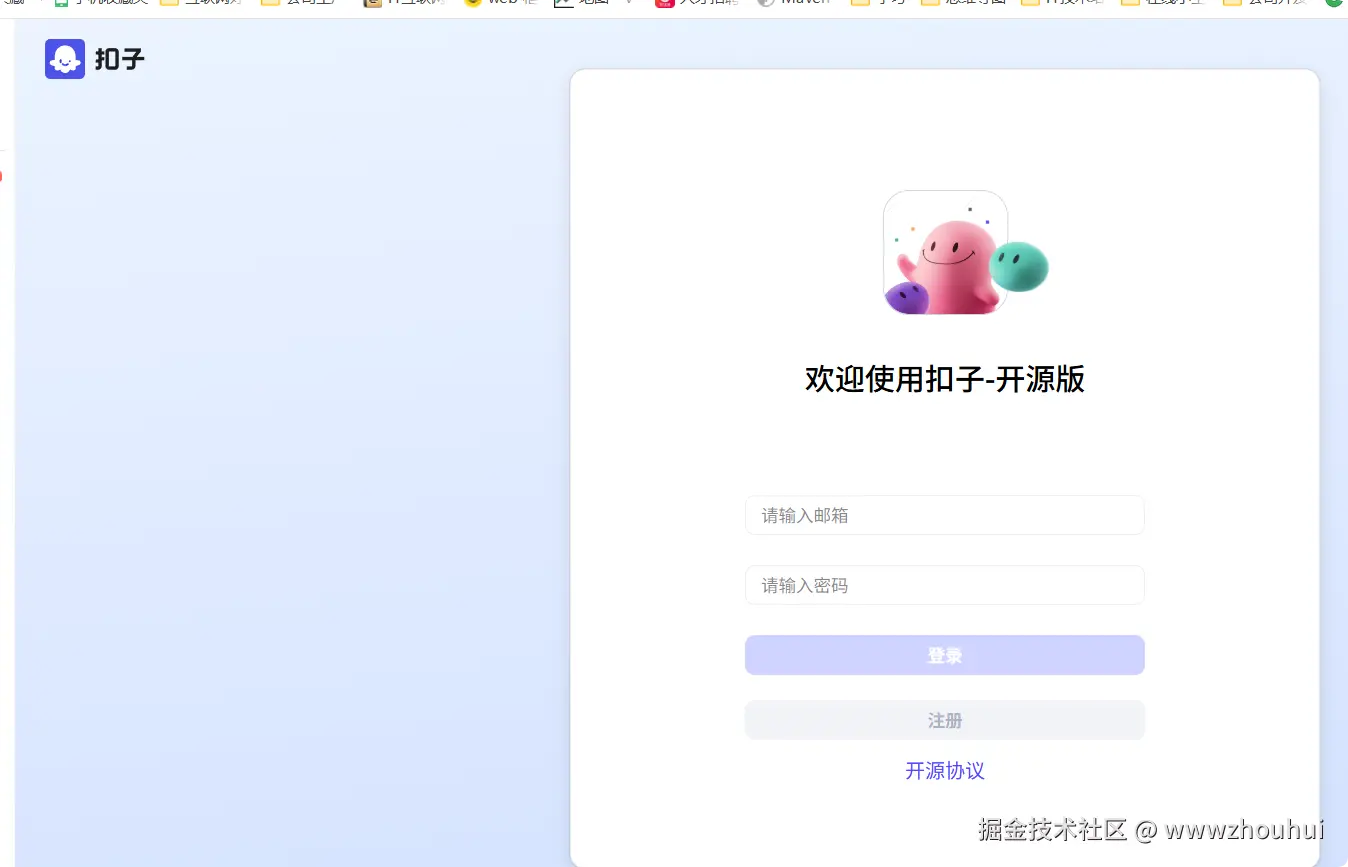This screenshot has width=1348, height=867.
Task: Click the Coze mascot illustration
Action: tap(965, 253)
